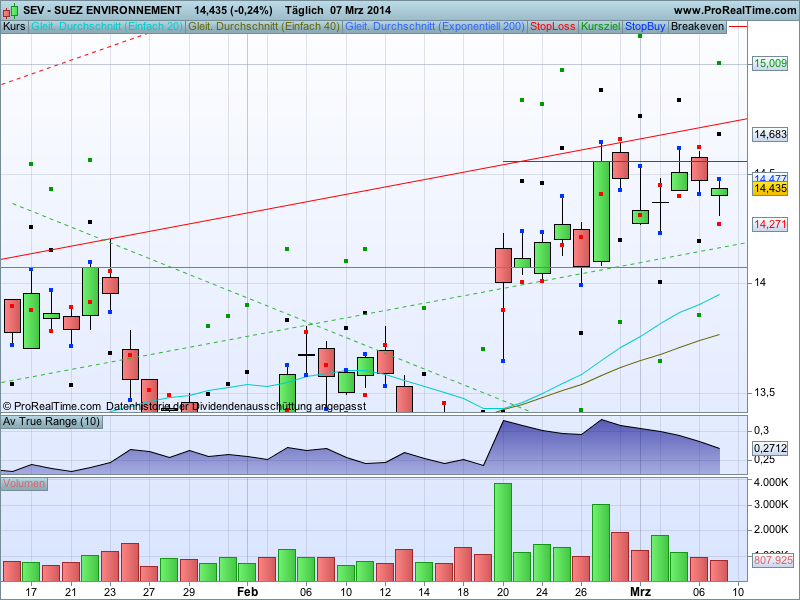Click the 807.925 volume value tag
This screenshot has width=800, height=600.
pyautogui.click(x=773, y=560)
